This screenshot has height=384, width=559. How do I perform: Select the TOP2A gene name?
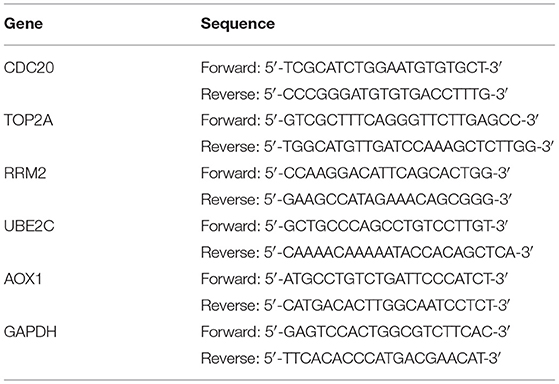tap(29, 120)
